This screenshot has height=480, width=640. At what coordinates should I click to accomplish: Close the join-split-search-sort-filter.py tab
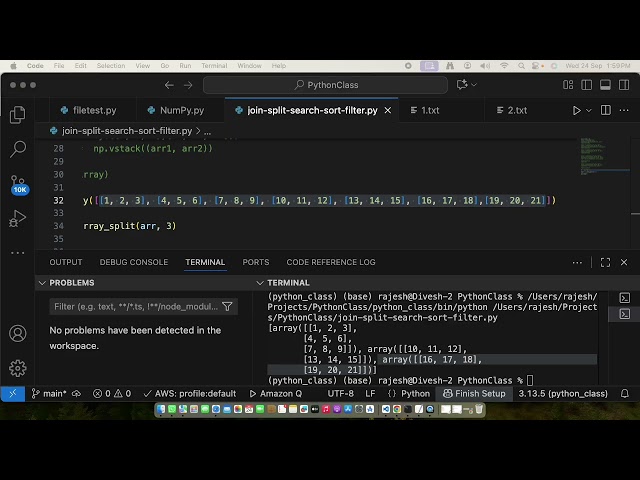coord(388,110)
